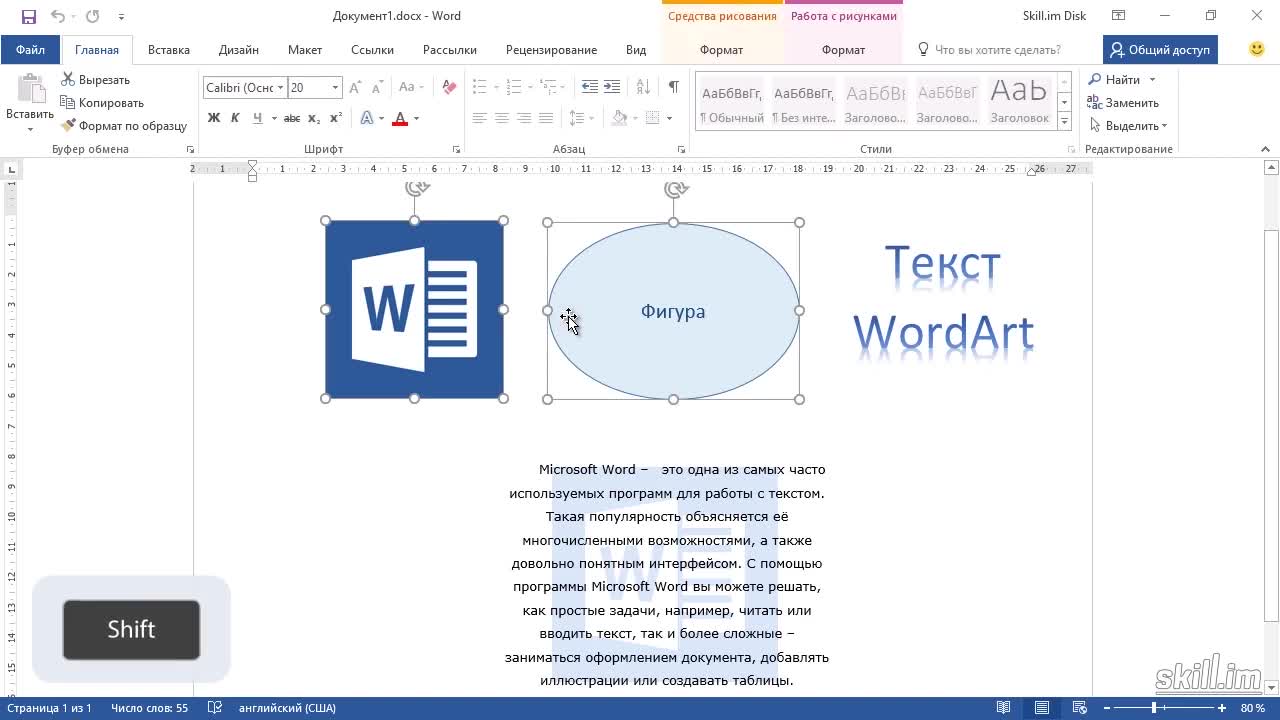Screen dimensions: 1280x720
Task: Click Вырезать to cut
Action: (x=95, y=80)
